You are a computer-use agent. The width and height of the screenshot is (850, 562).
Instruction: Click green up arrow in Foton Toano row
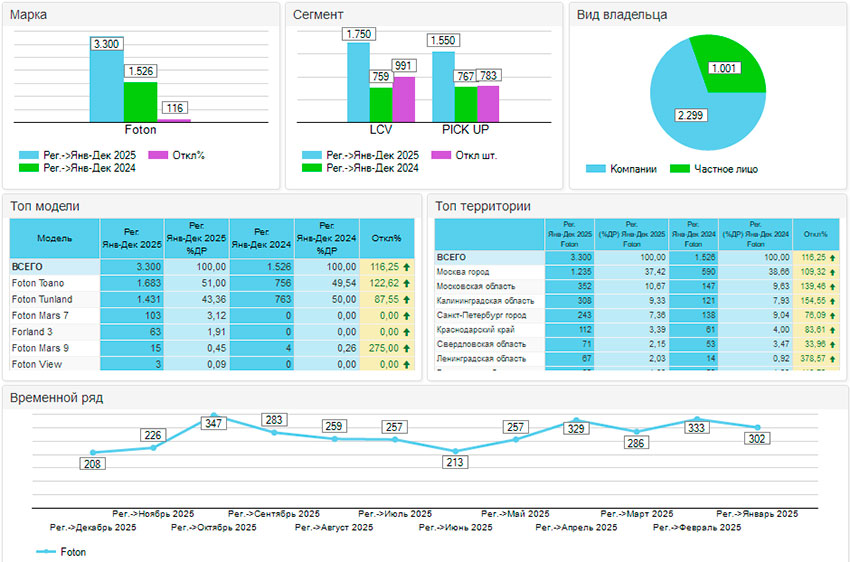[x=408, y=284]
